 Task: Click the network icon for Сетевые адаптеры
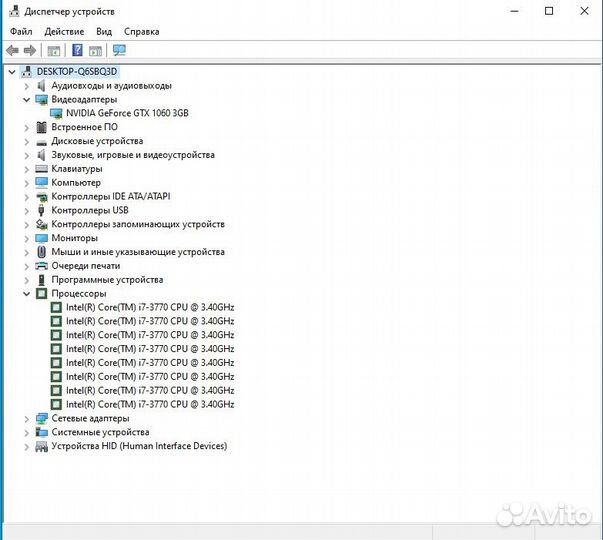[x=42, y=418]
